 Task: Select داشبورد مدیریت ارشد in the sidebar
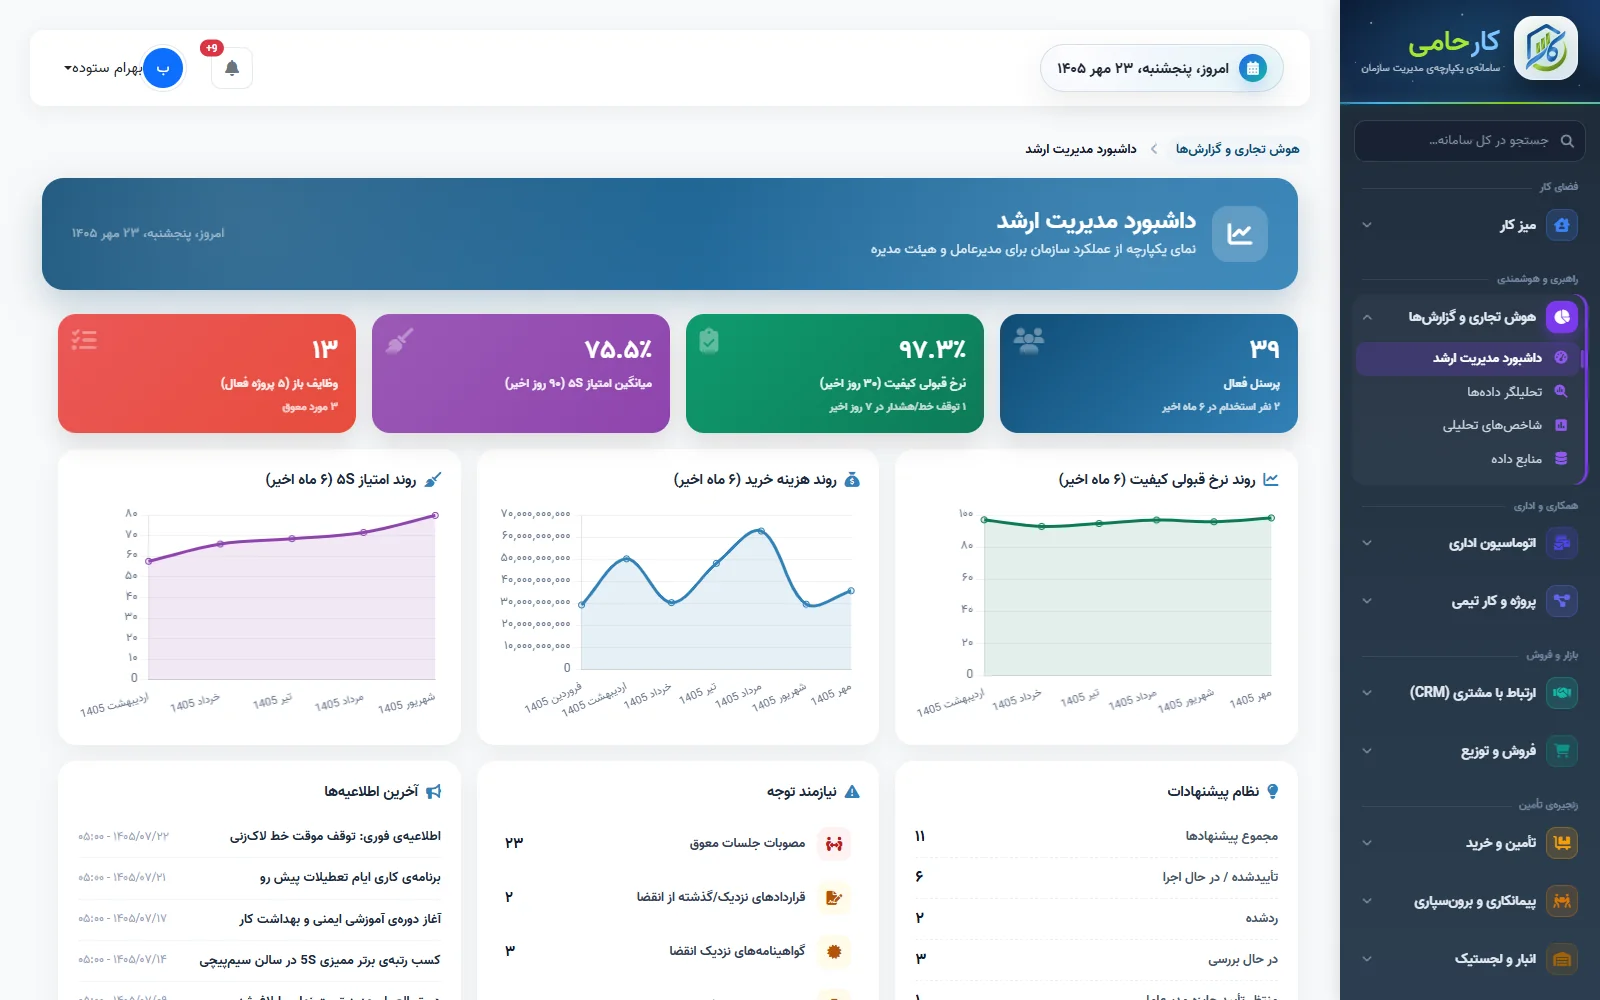[1467, 358]
